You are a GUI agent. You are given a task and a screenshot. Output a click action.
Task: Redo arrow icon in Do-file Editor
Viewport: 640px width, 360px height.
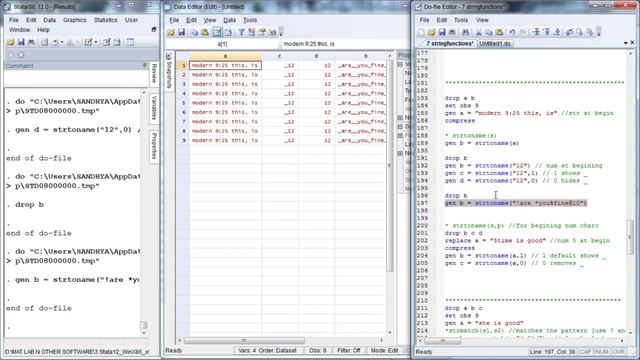[x=523, y=32]
